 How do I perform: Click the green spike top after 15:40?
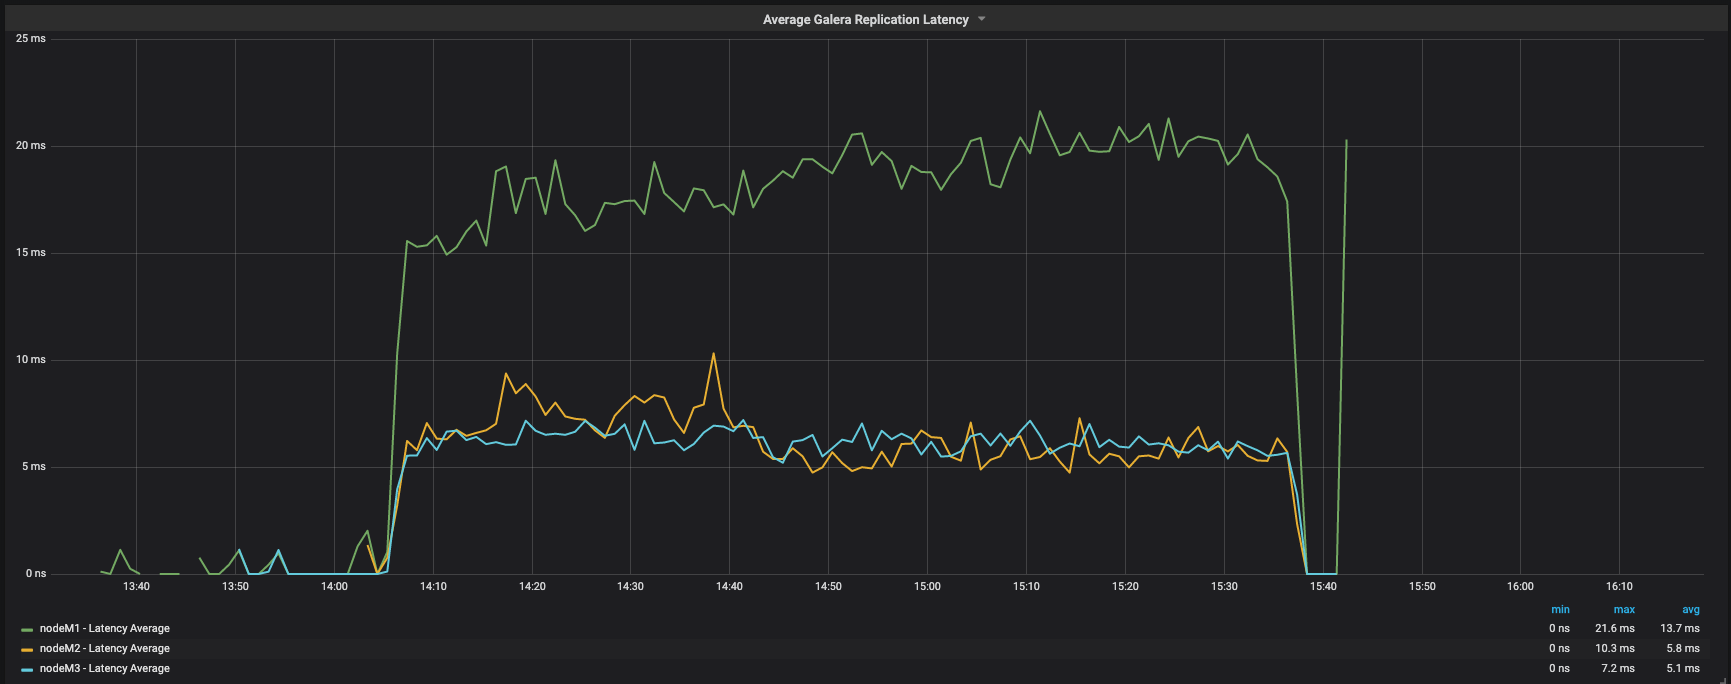tap(1346, 141)
